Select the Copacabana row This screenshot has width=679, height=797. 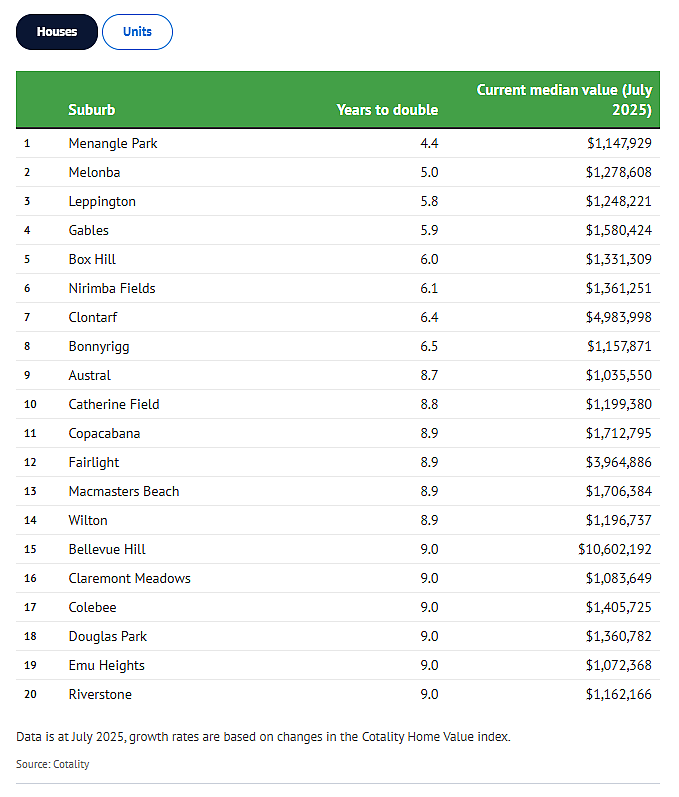tap(338, 433)
